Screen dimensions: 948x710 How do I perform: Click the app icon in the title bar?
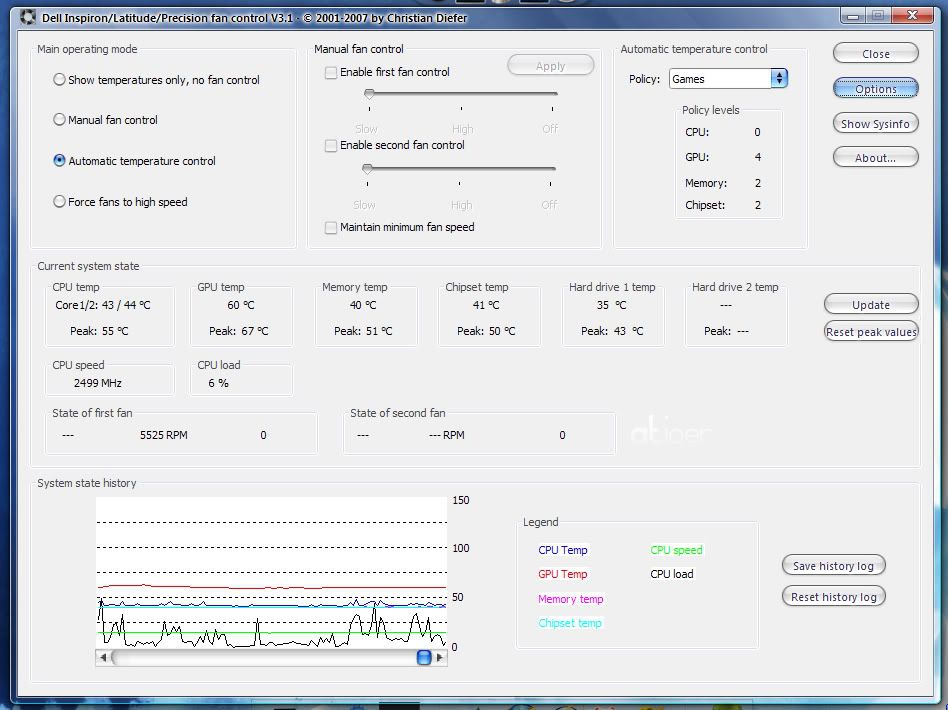click(27, 17)
